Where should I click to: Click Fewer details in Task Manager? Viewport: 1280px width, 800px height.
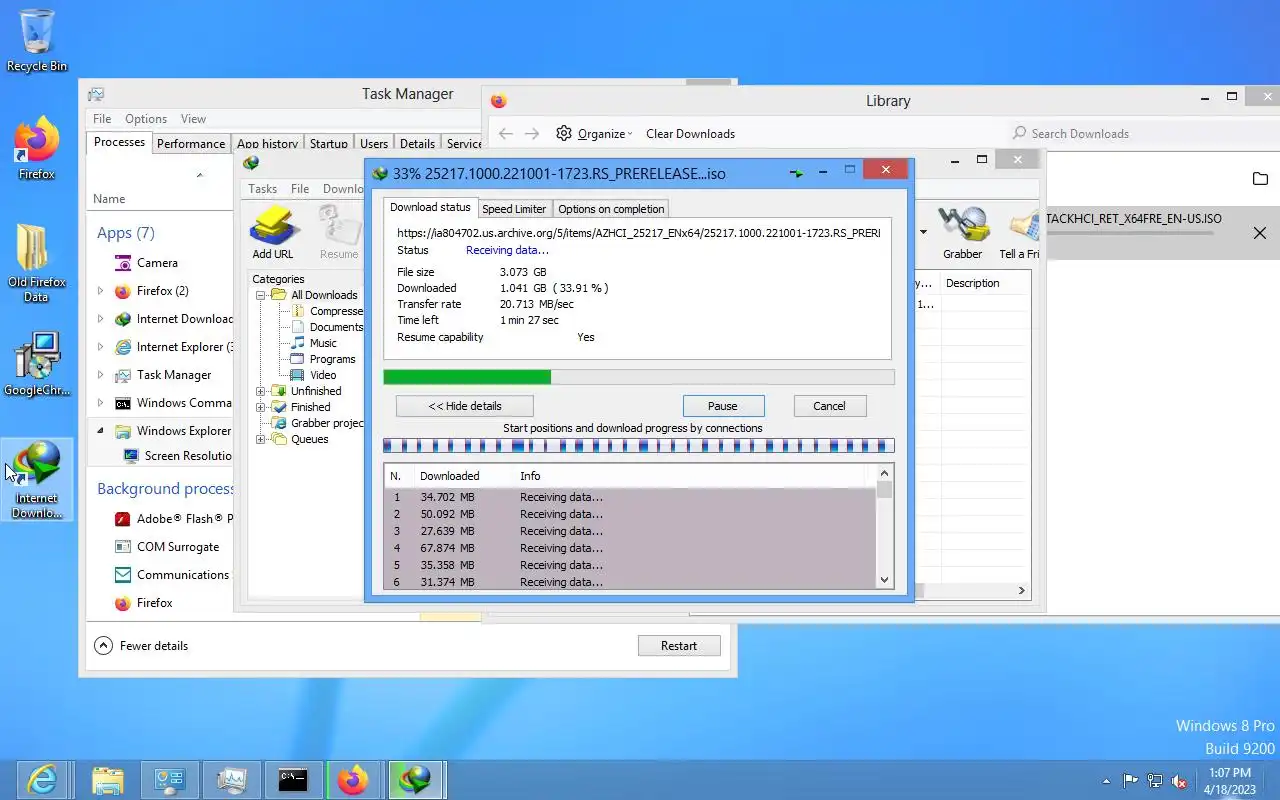click(x=142, y=646)
